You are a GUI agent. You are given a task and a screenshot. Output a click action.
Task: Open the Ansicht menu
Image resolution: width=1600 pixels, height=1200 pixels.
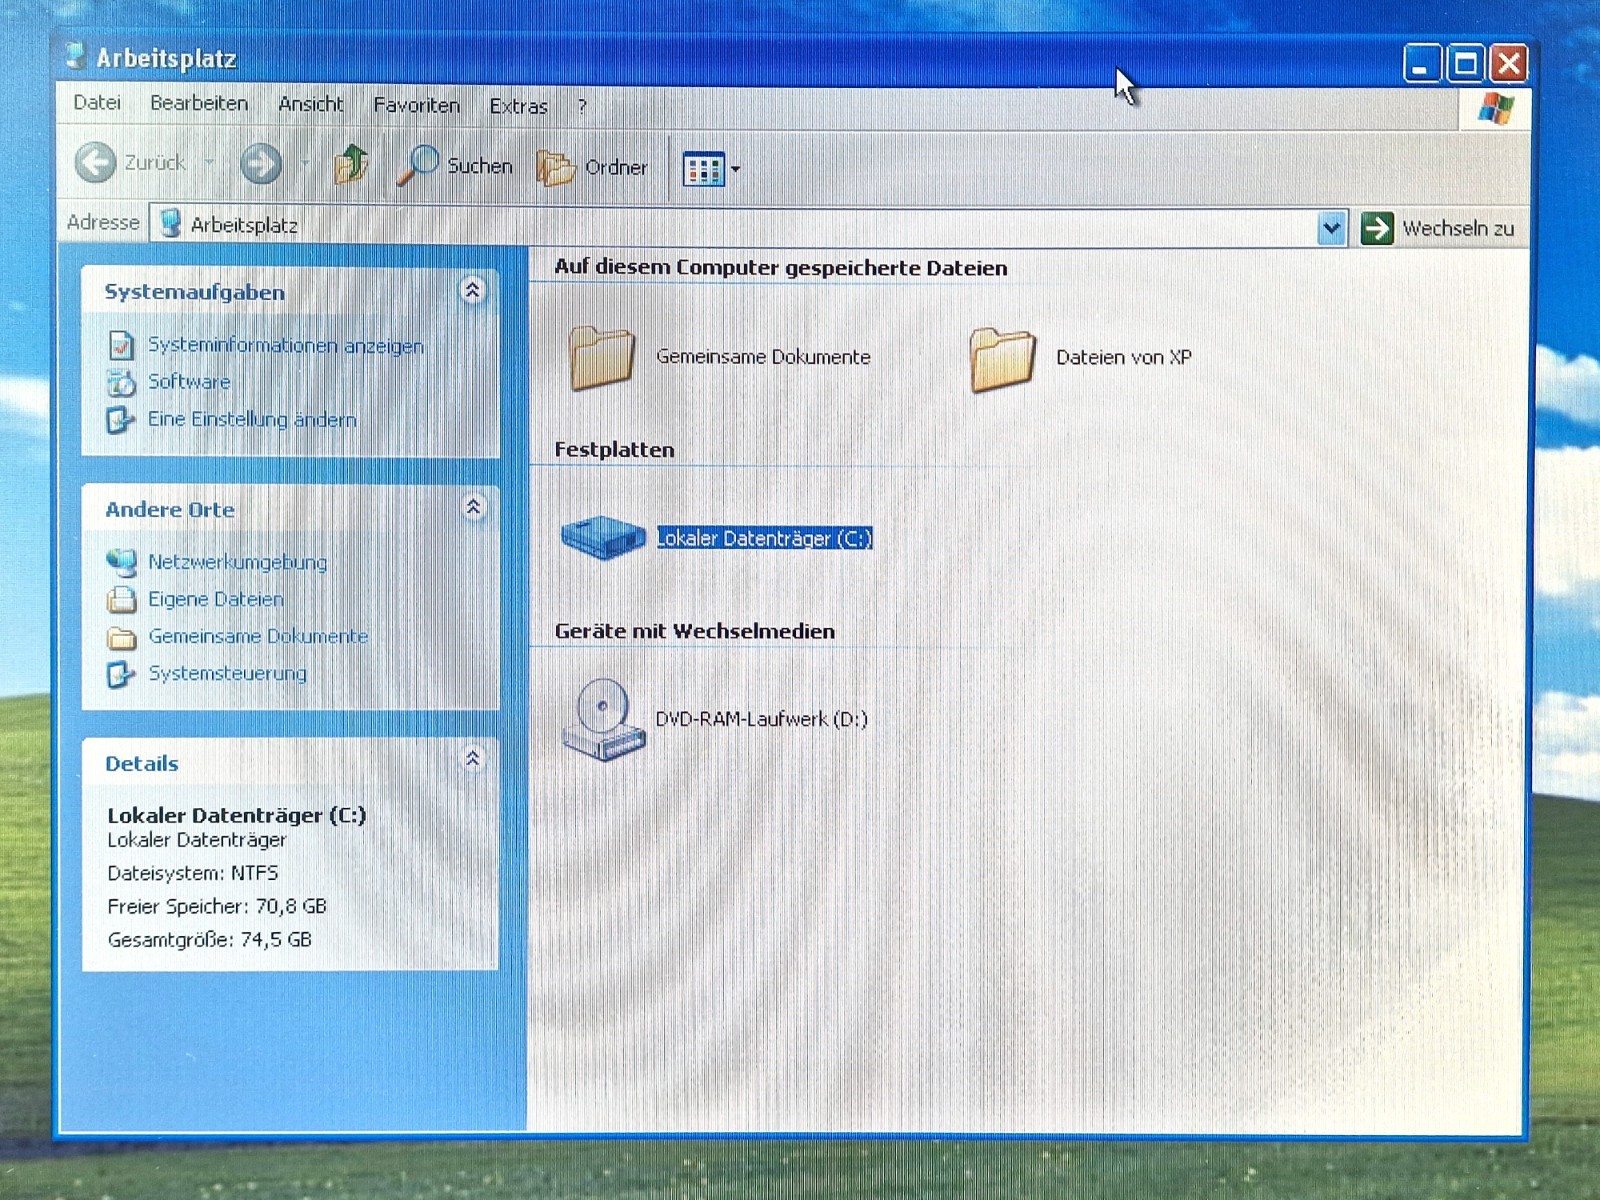click(x=311, y=104)
